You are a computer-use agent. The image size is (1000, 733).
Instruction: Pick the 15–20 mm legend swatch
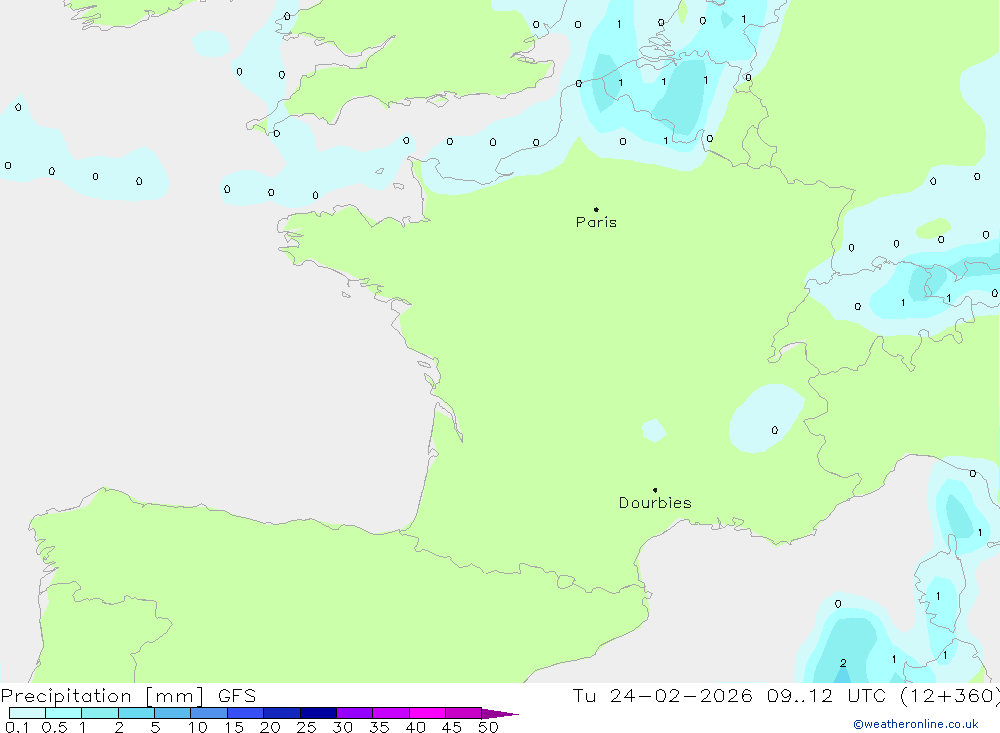click(x=246, y=713)
